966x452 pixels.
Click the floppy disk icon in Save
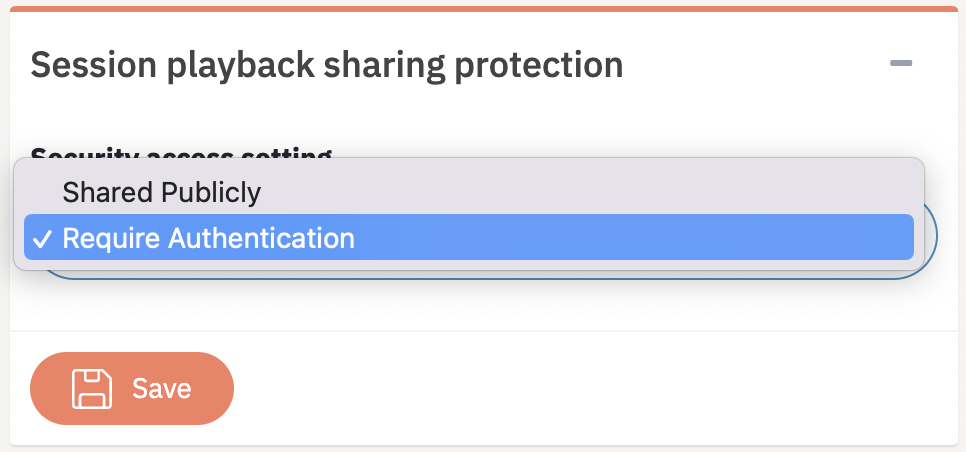92,389
